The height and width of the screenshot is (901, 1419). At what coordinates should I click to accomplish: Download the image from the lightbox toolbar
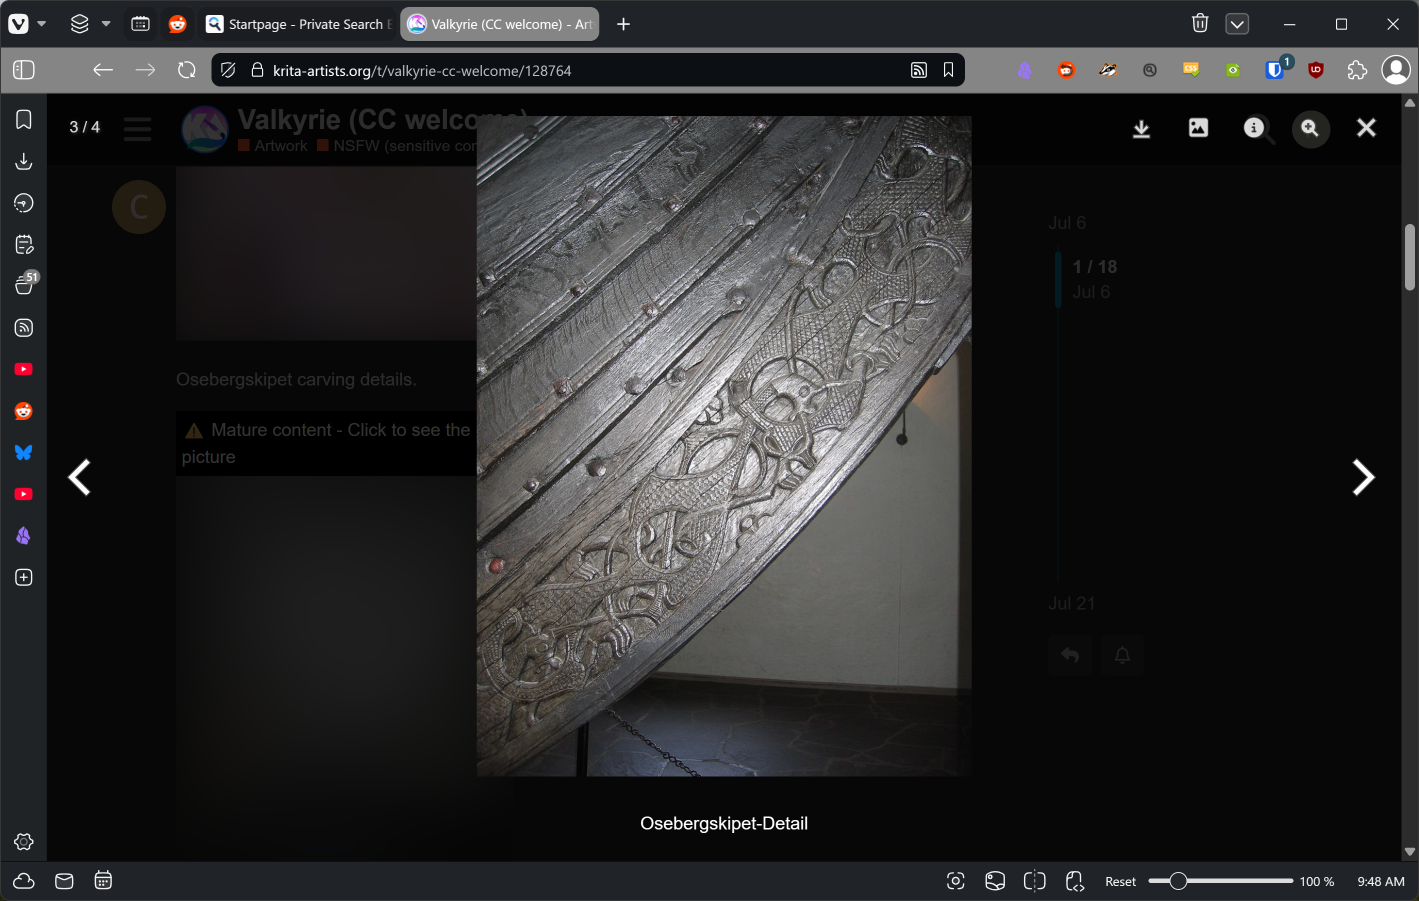click(x=1141, y=129)
